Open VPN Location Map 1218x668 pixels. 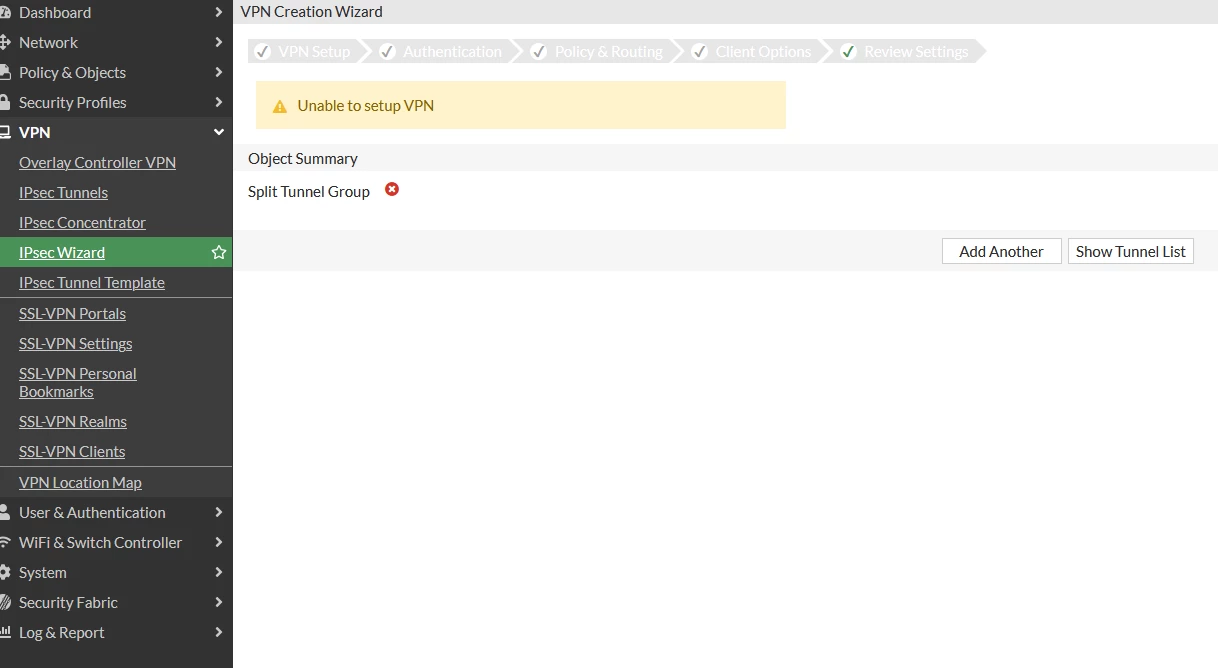[x=80, y=483]
